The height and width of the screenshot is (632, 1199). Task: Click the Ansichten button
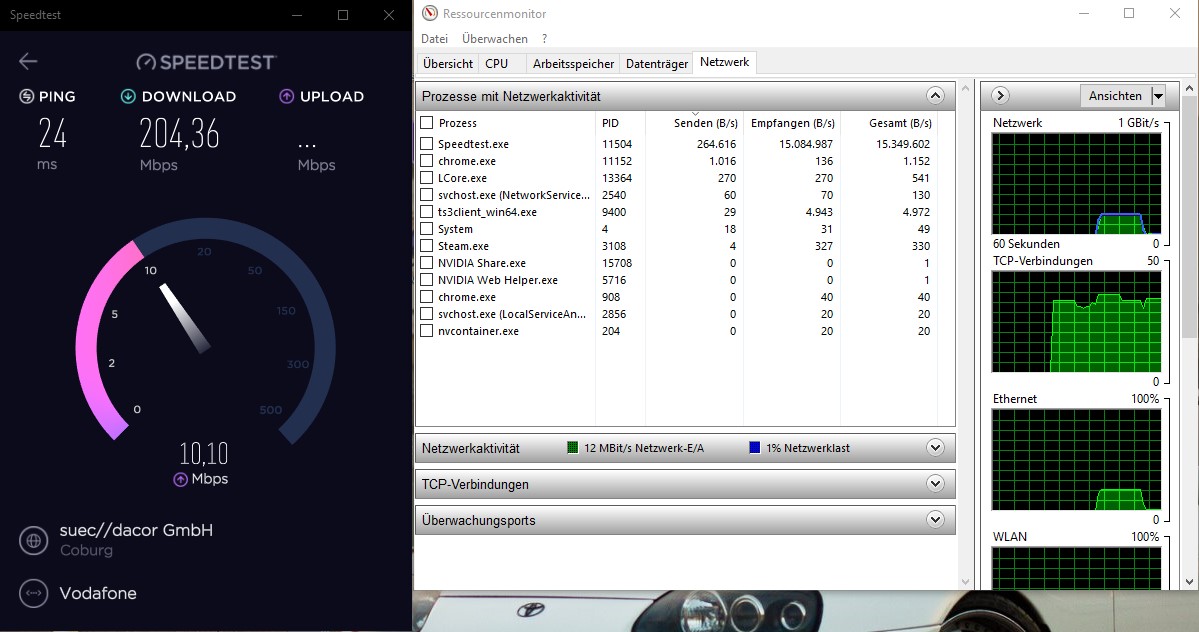(x=1115, y=96)
